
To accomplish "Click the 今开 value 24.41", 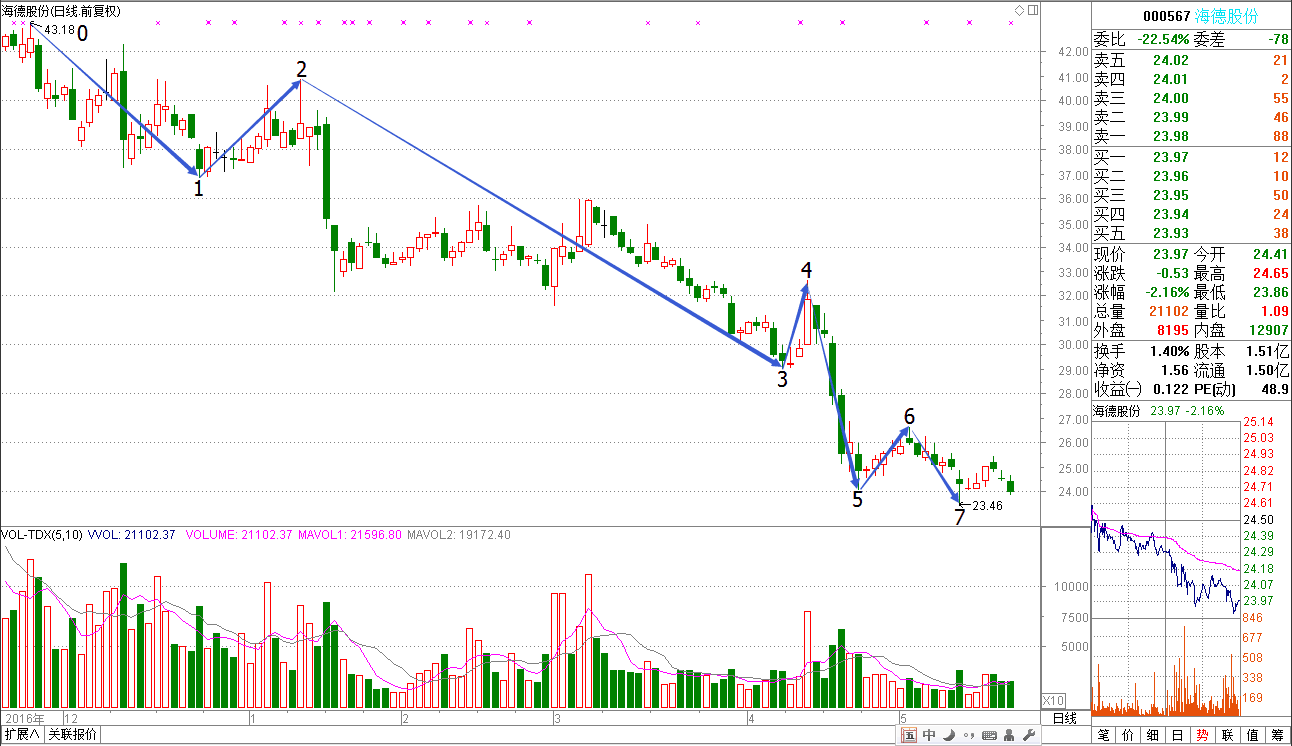I will click(x=1270, y=254).
